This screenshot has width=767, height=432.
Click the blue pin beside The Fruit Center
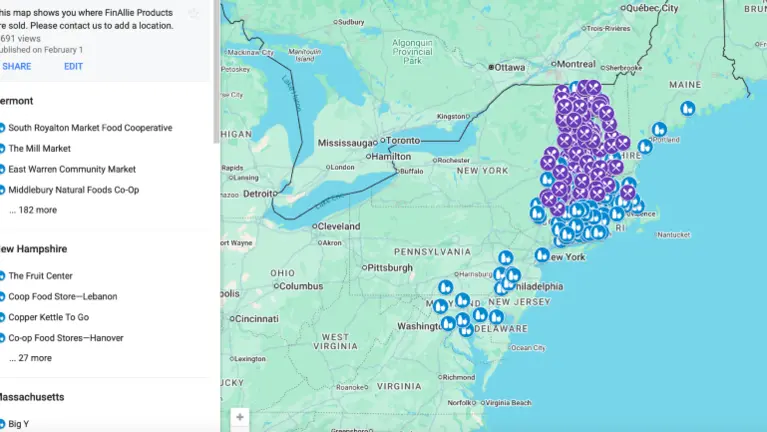coord(2,276)
